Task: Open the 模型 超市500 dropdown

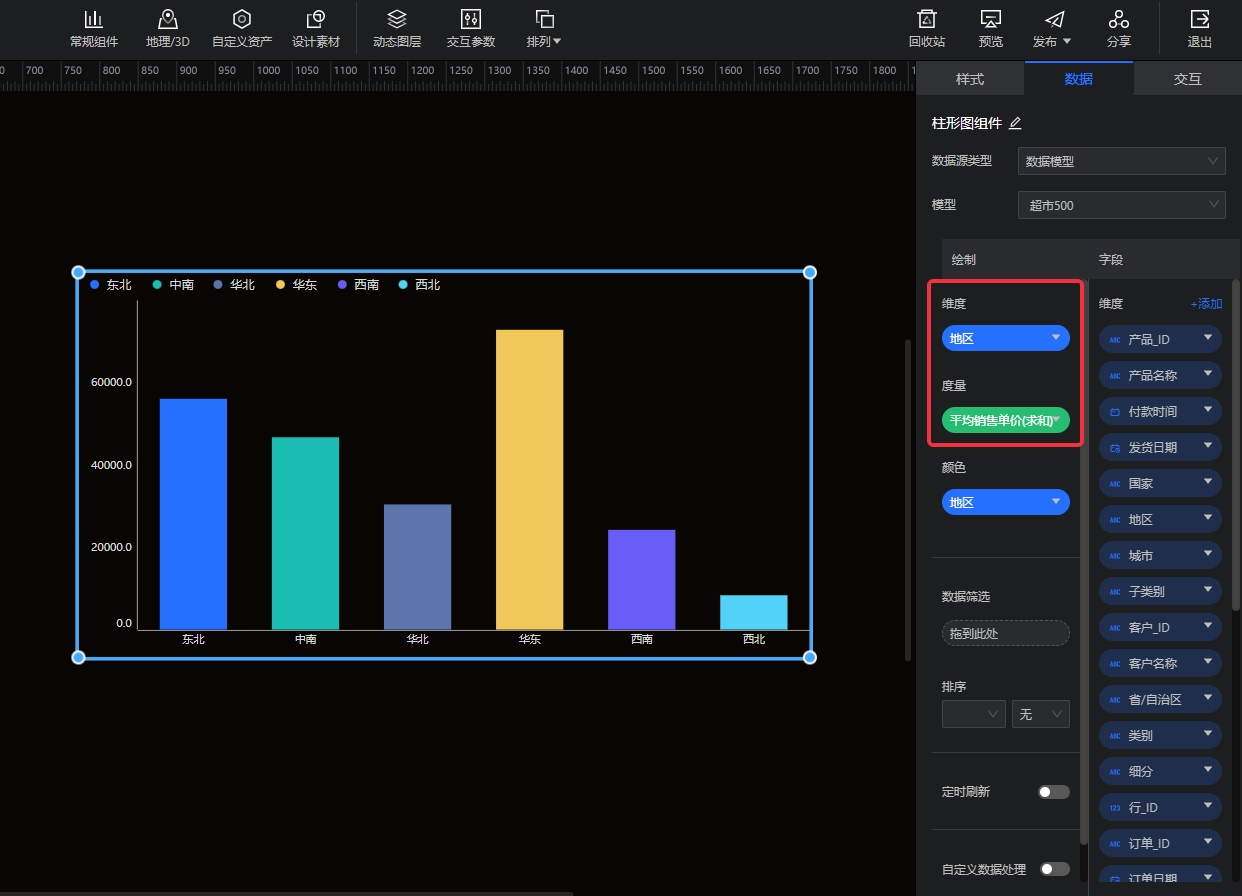Action: (x=1121, y=205)
